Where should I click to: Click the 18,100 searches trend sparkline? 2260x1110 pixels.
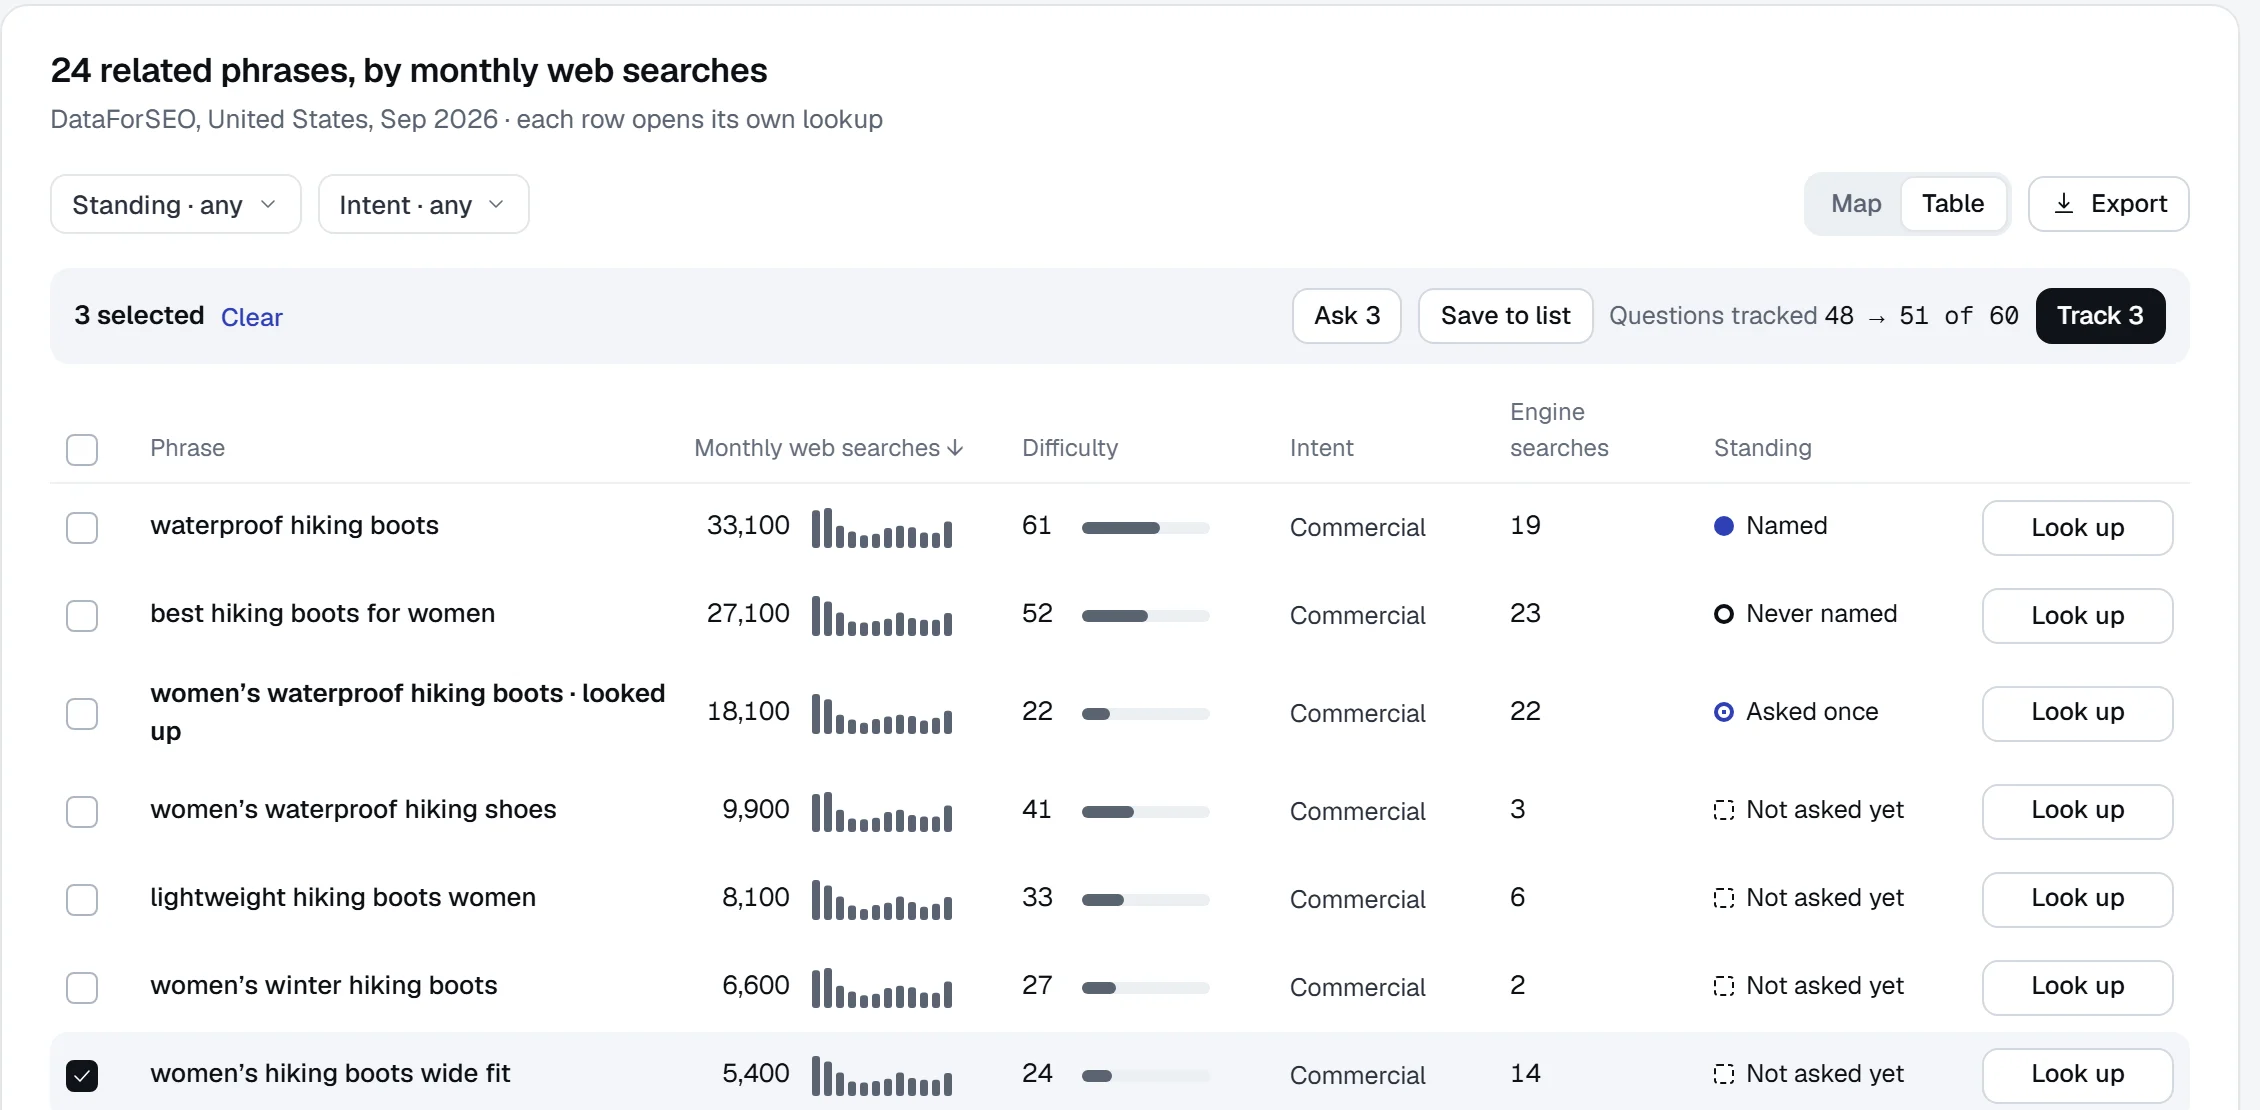(x=882, y=714)
